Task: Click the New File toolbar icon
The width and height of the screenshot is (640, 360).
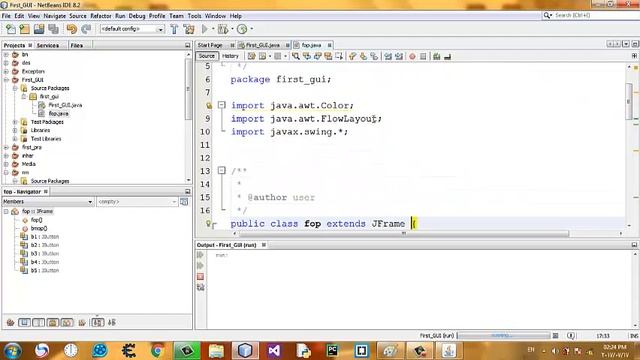Action: coord(11,29)
